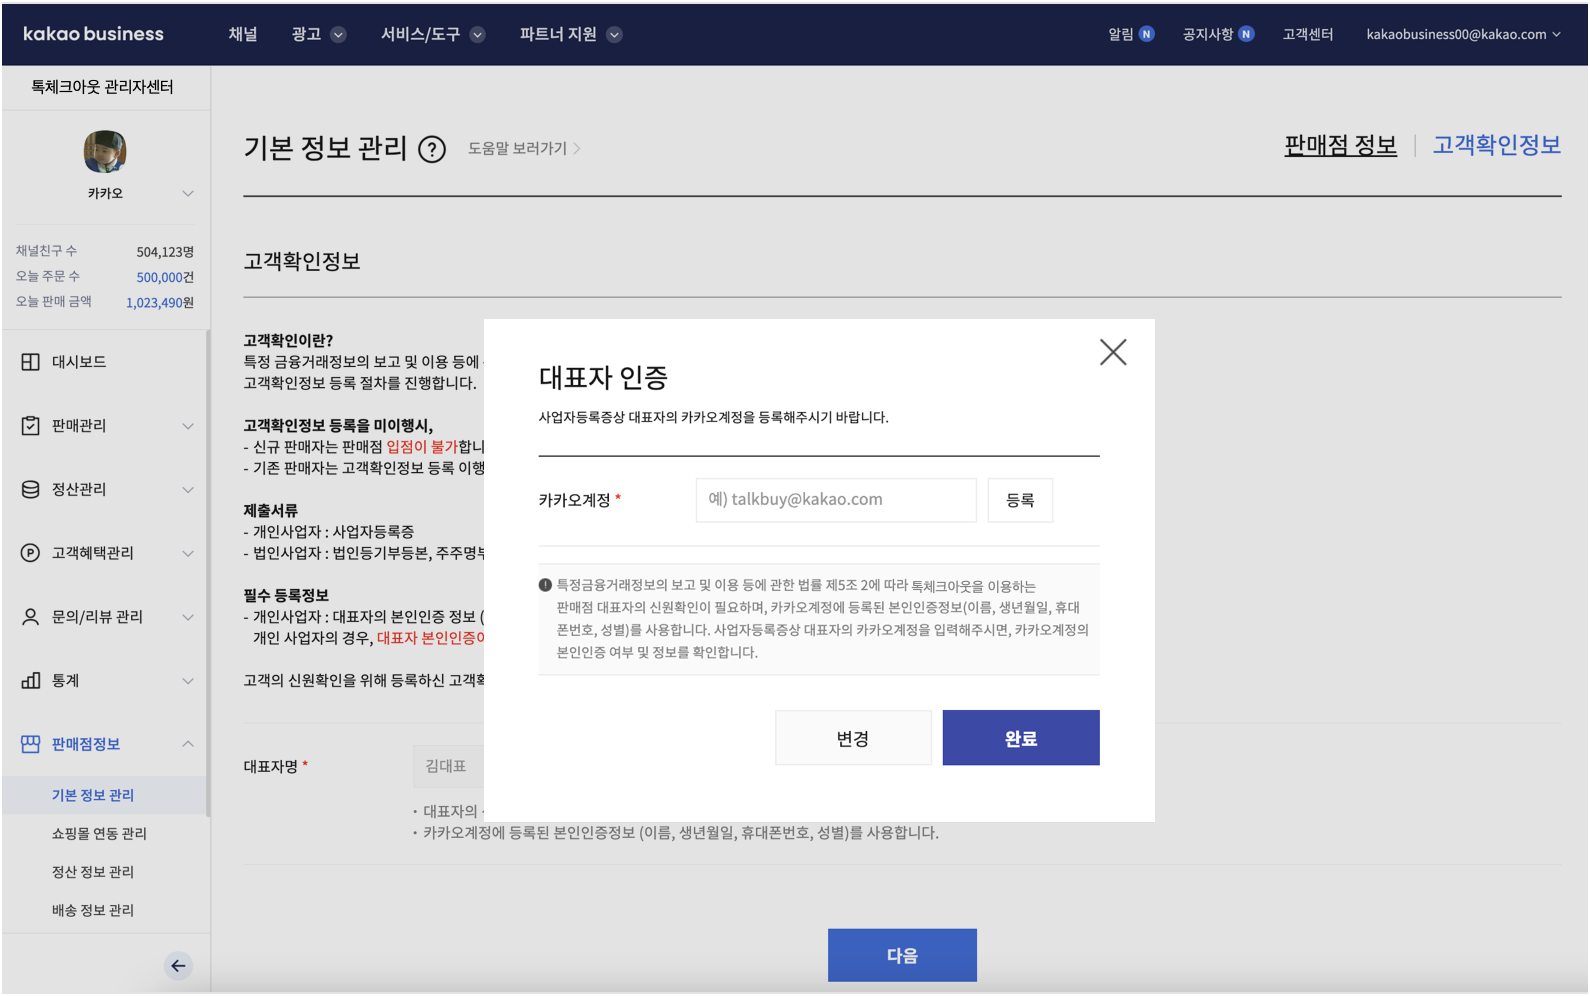Open the account email dropdown
1590x996 pixels.
coord(1462,34)
